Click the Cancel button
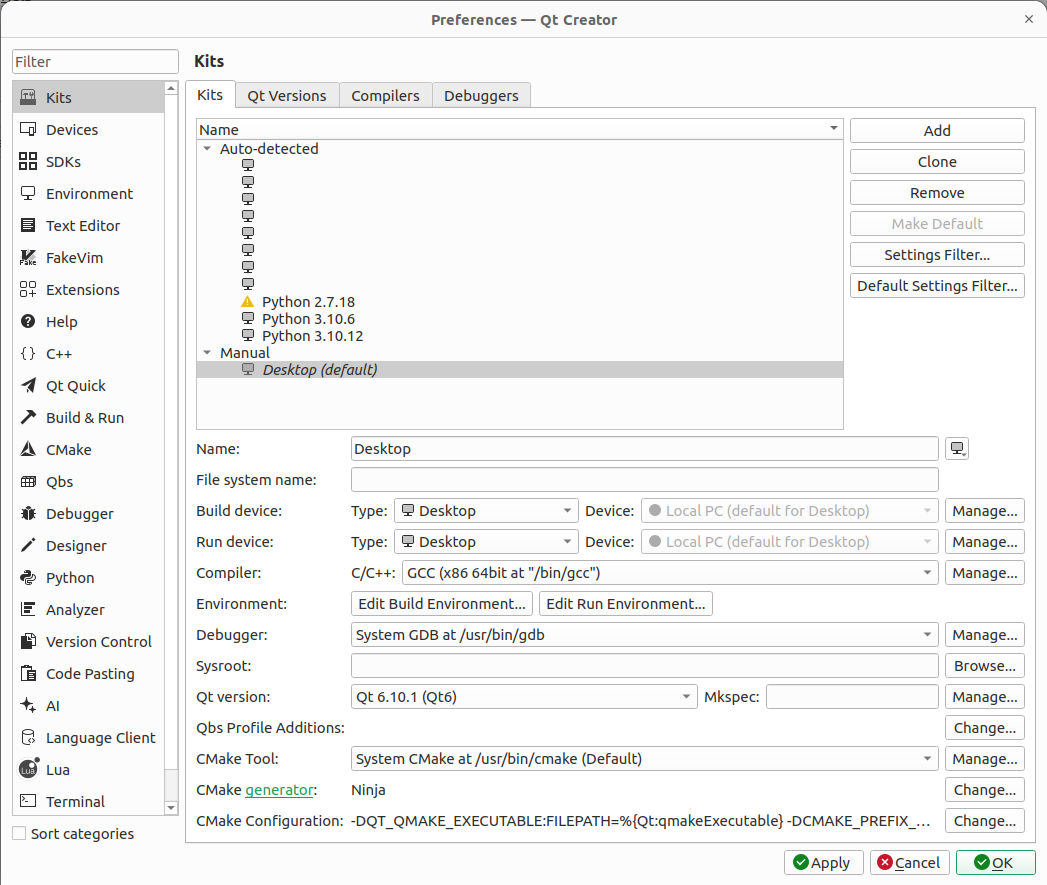1047x885 pixels. [x=909, y=863]
